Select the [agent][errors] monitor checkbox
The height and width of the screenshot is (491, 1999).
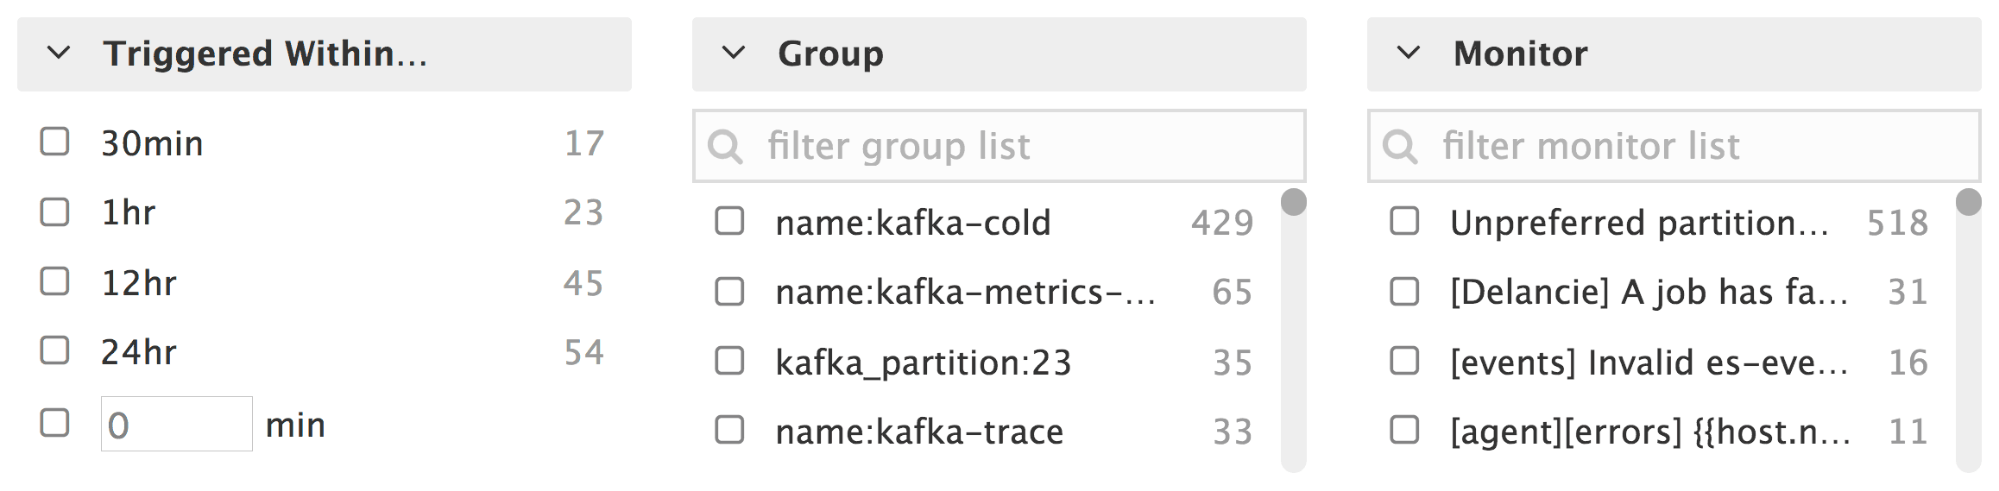point(1405,430)
